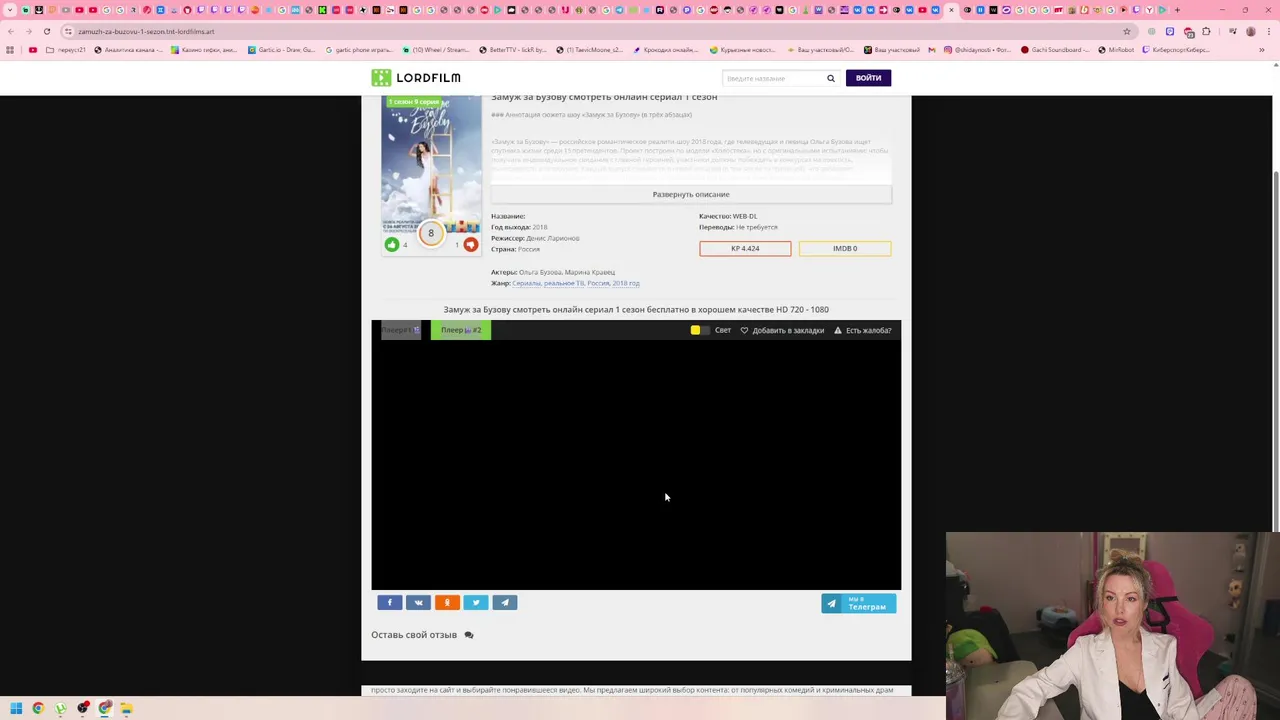Open the BetterTTV bookmark

[x=513, y=50]
